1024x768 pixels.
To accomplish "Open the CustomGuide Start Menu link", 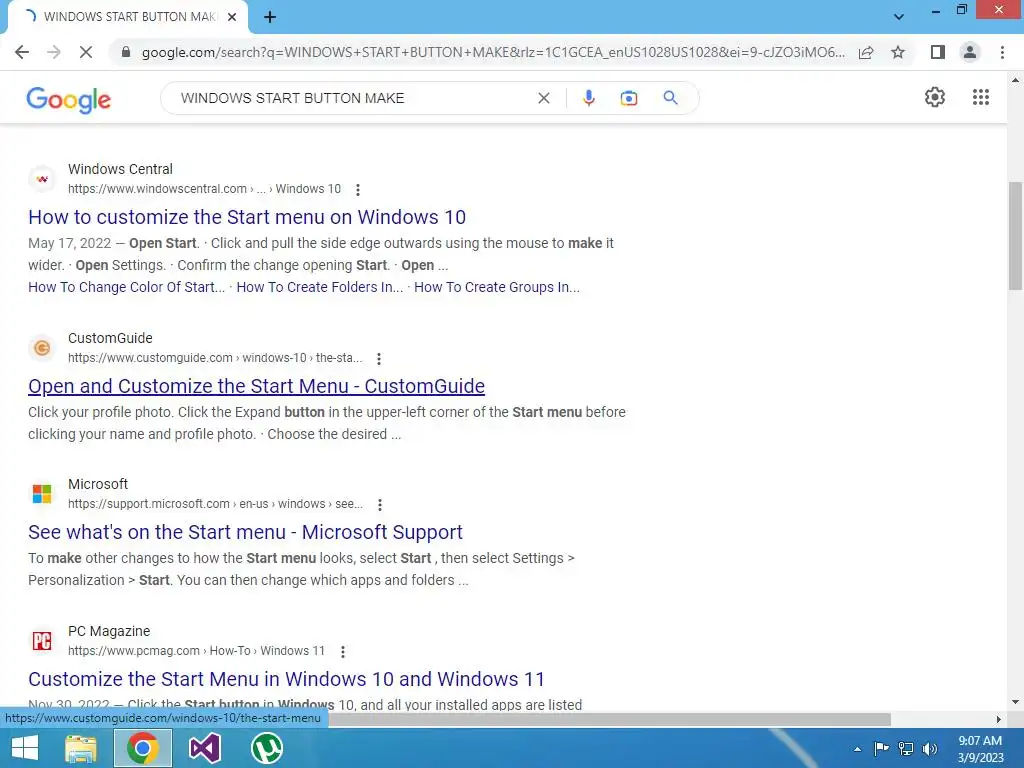I will (256, 386).
